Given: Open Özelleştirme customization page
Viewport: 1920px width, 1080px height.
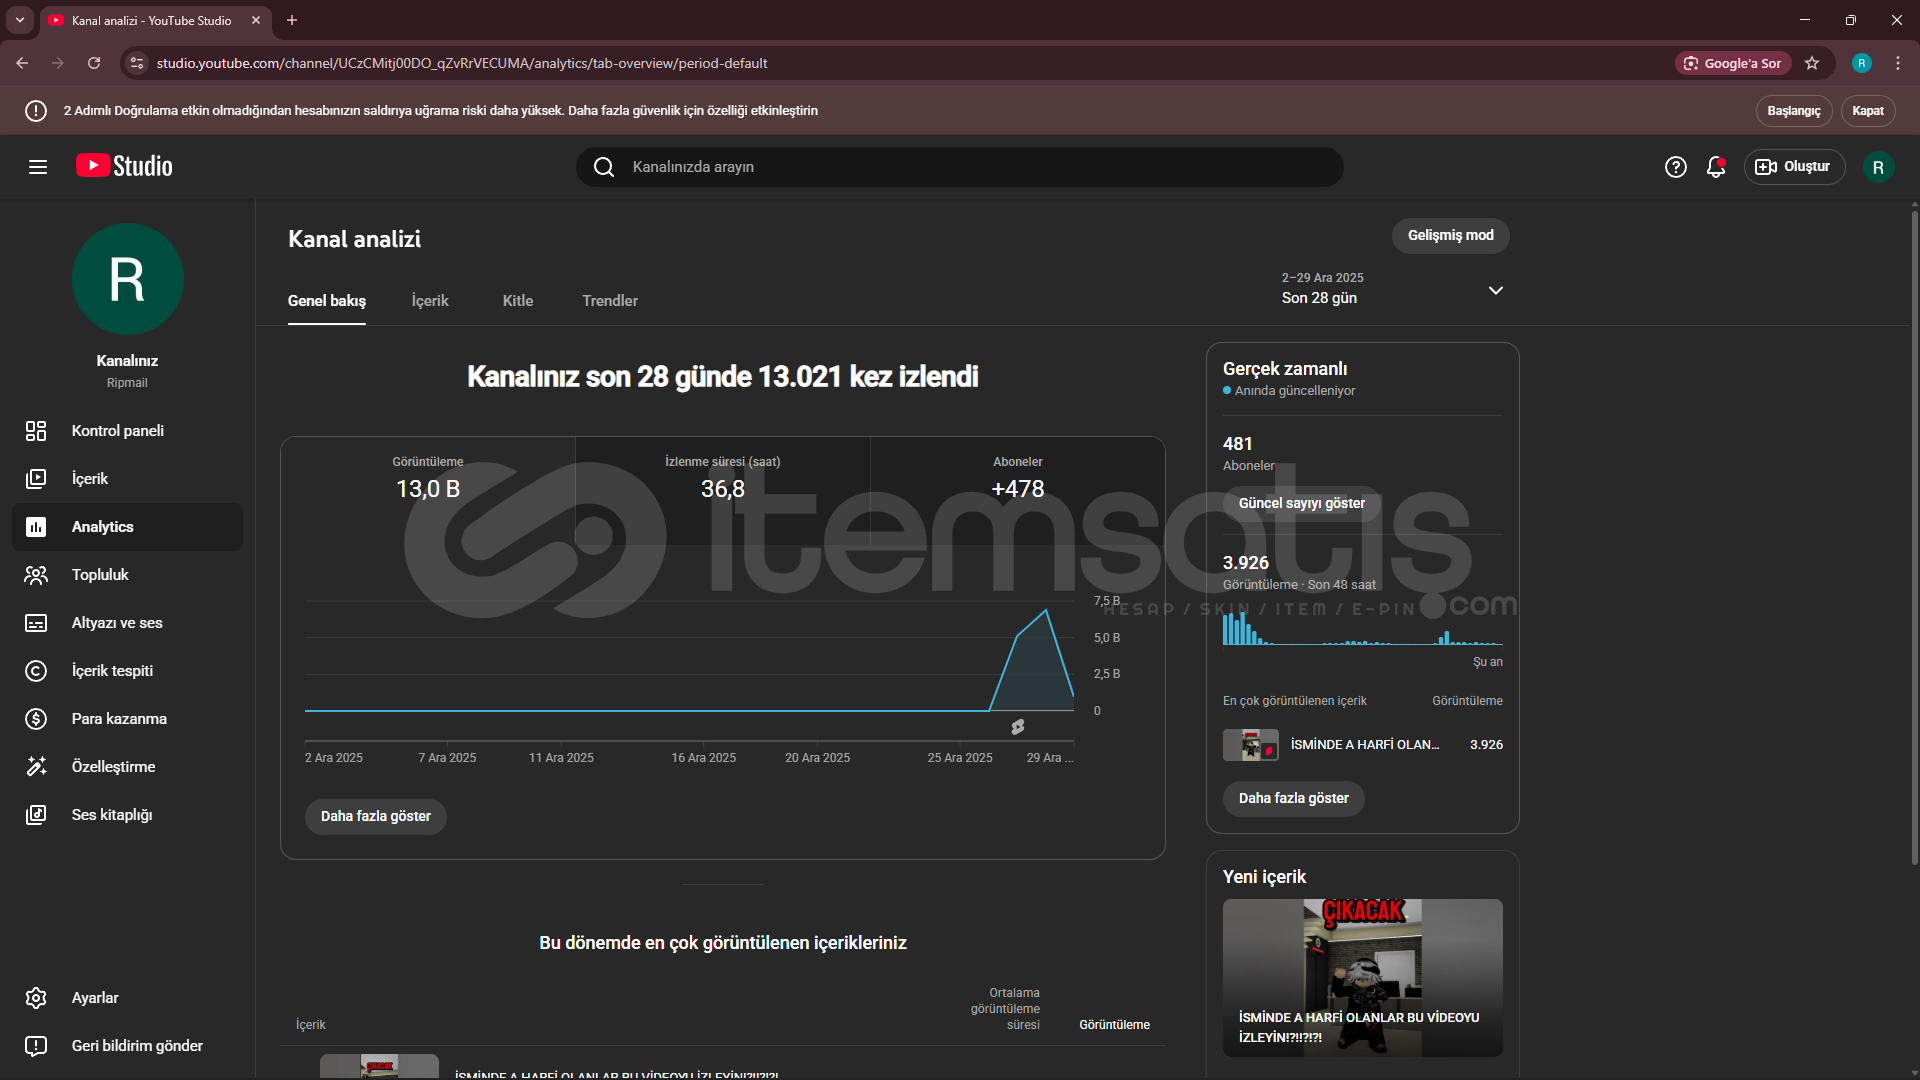Looking at the screenshot, I should pyautogui.click(x=113, y=767).
